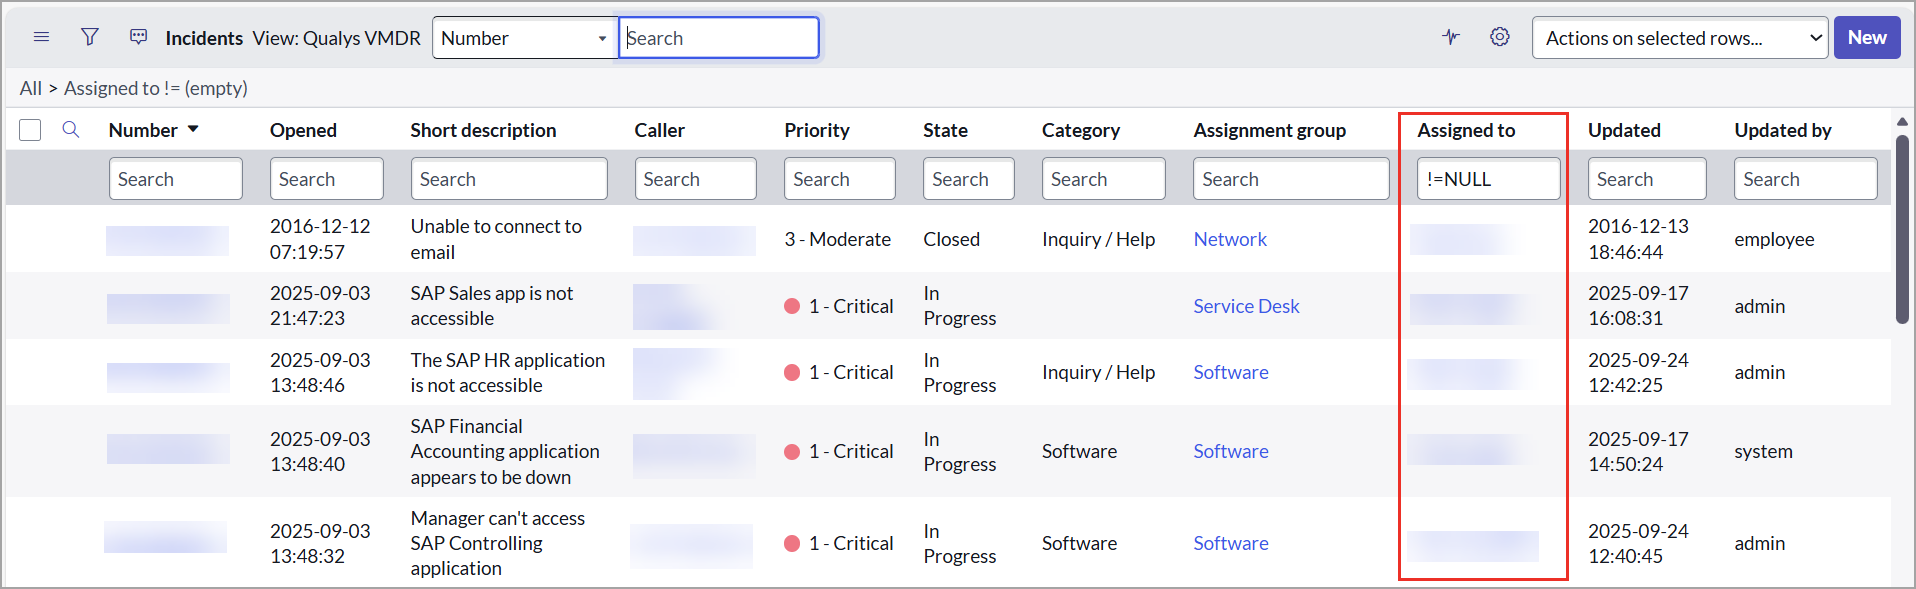The width and height of the screenshot is (1916, 589).
Task: Click the scrollbar up arrow
Action: point(1902,122)
